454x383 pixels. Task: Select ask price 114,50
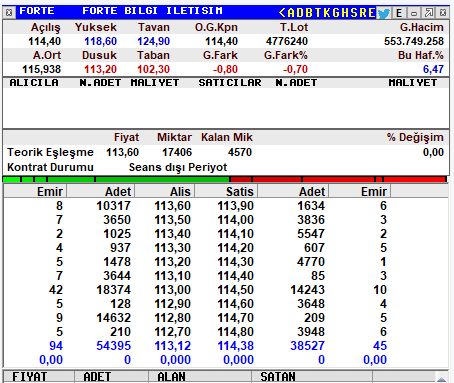point(235,290)
